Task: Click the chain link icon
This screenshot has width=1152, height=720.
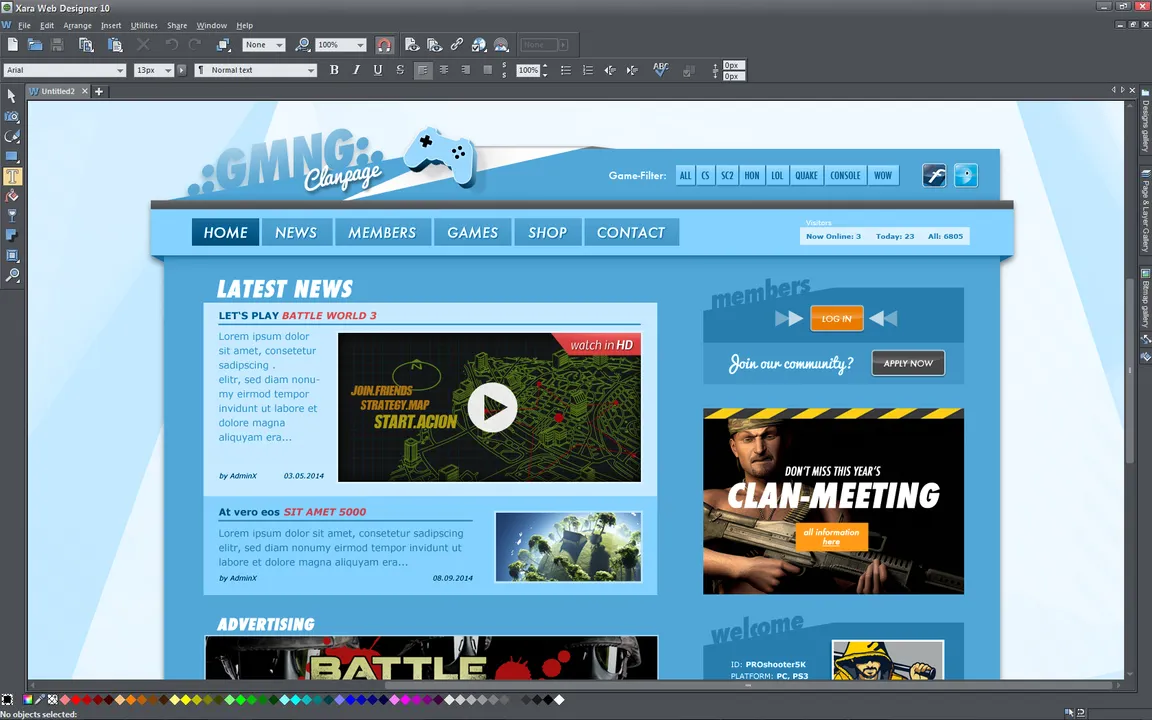Action: click(x=456, y=45)
